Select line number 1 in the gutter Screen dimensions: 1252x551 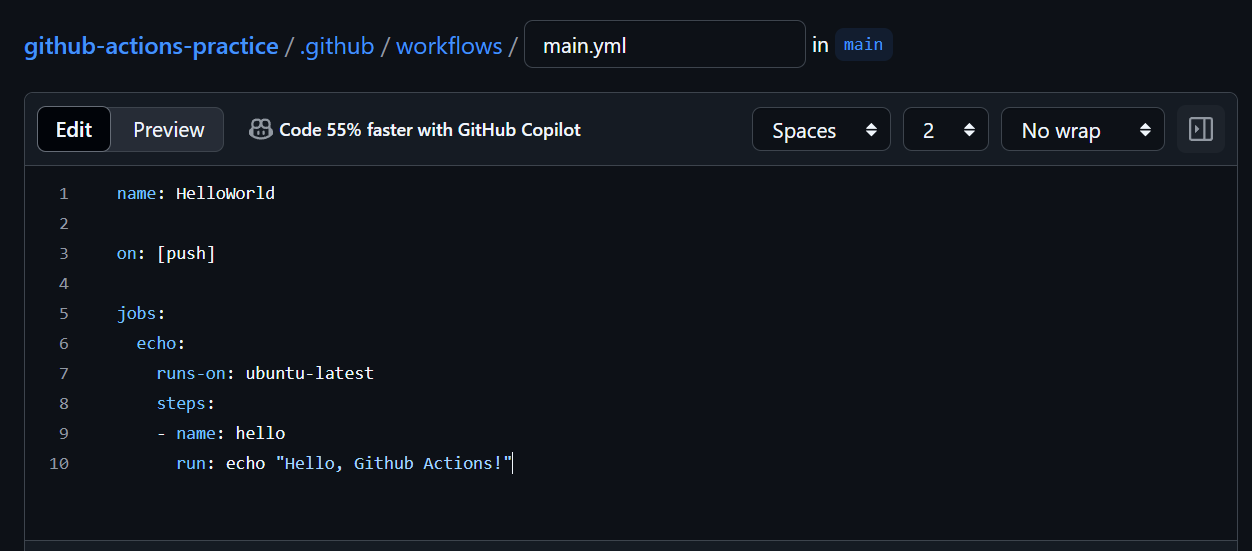(x=64, y=194)
